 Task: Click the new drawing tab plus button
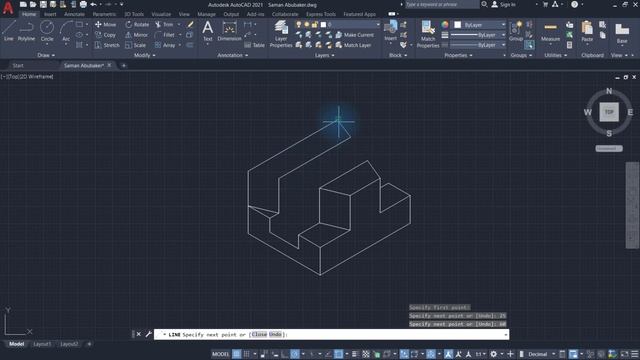click(x=124, y=65)
